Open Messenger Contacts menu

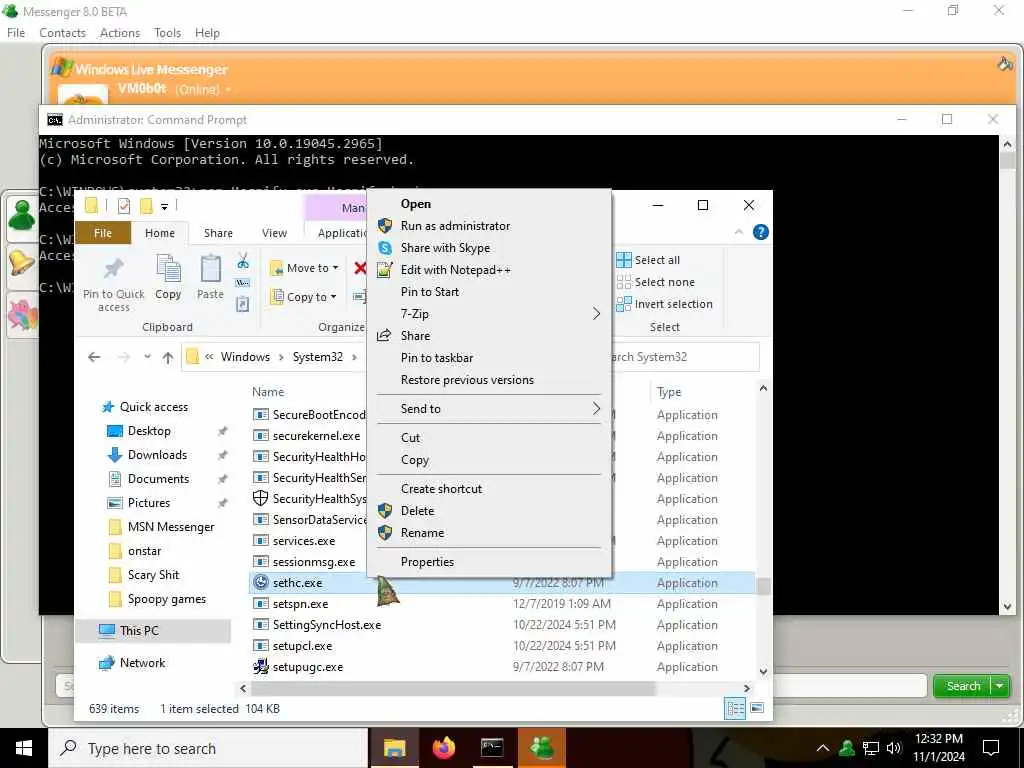click(x=62, y=33)
